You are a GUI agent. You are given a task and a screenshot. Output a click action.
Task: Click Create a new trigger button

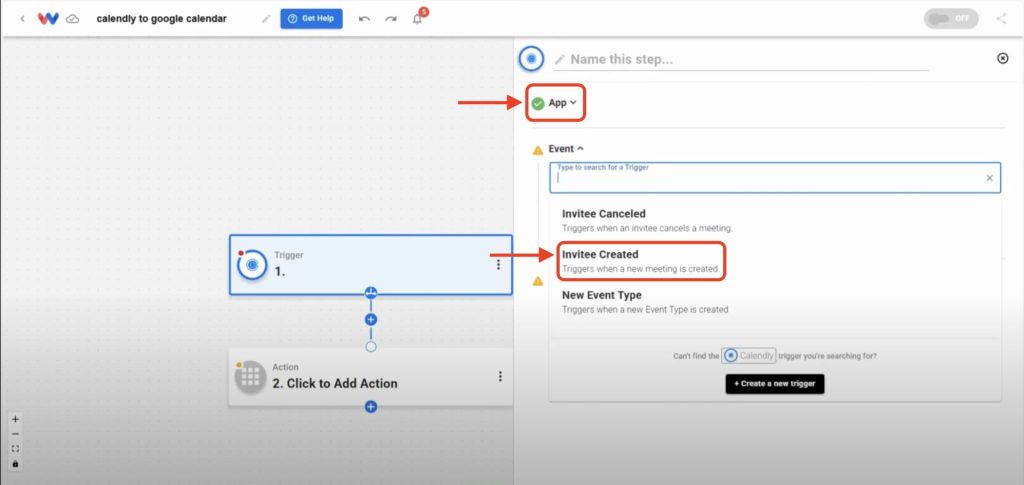[775, 384]
